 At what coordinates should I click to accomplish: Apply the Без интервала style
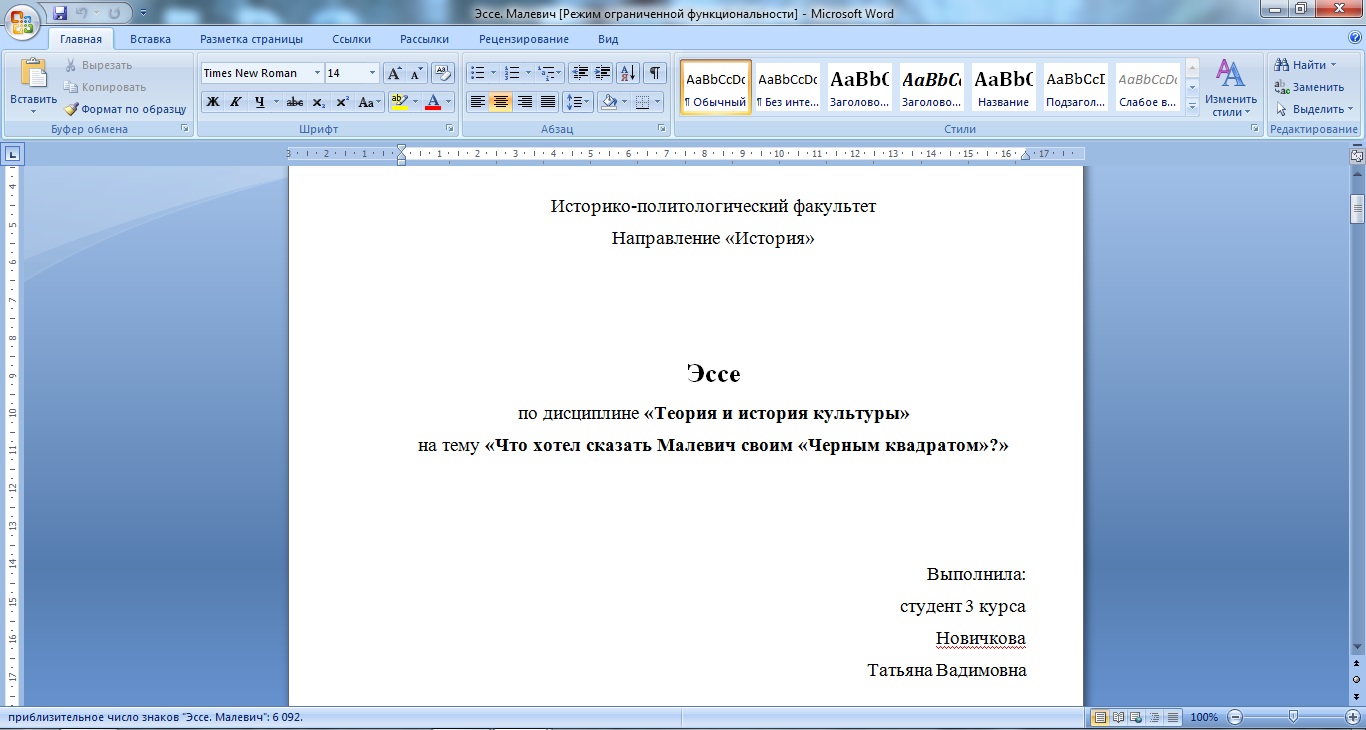pyautogui.click(x=787, y=87)
